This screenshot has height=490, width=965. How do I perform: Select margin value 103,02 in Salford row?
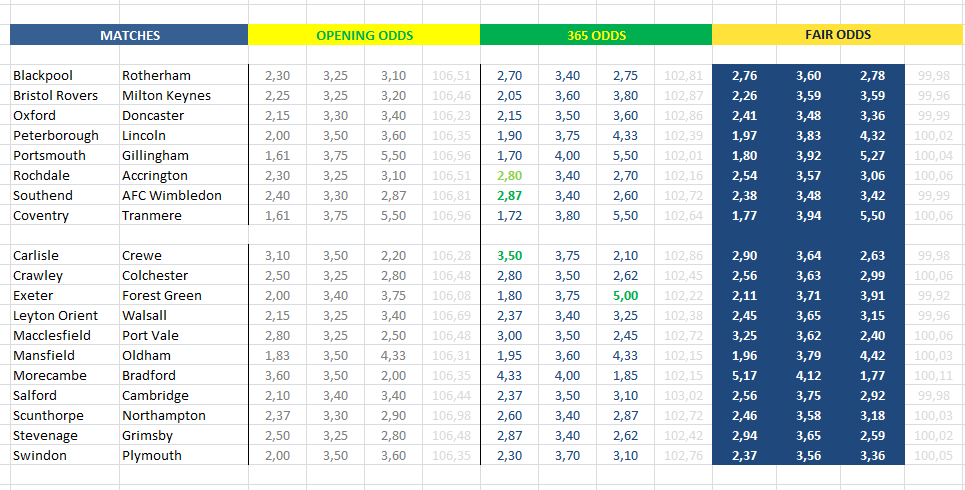click(x=683, y=396)
